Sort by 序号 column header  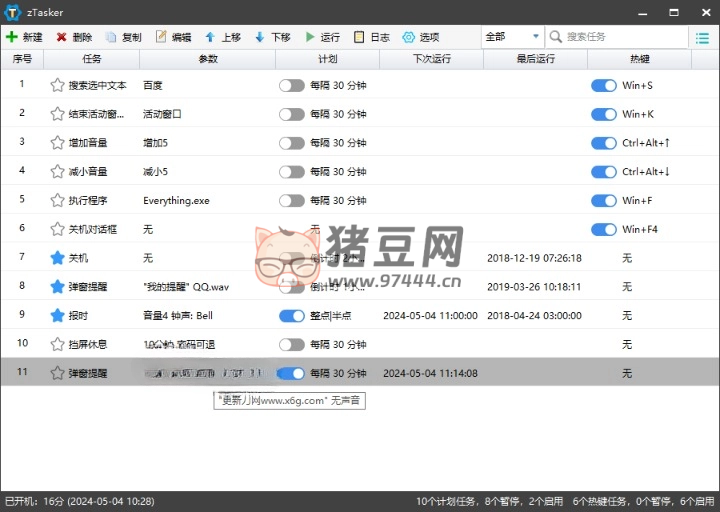pyautogui.click(x=22, y=59)
